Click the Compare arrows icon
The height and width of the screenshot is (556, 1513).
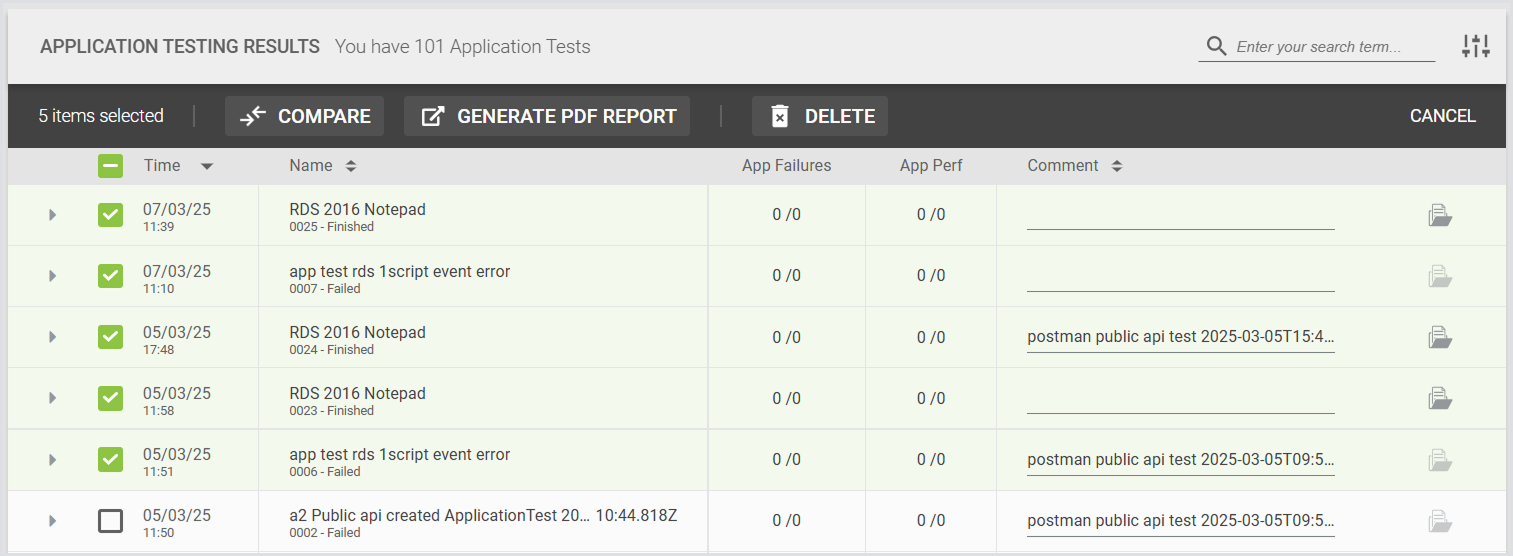[x=253, y=116]
